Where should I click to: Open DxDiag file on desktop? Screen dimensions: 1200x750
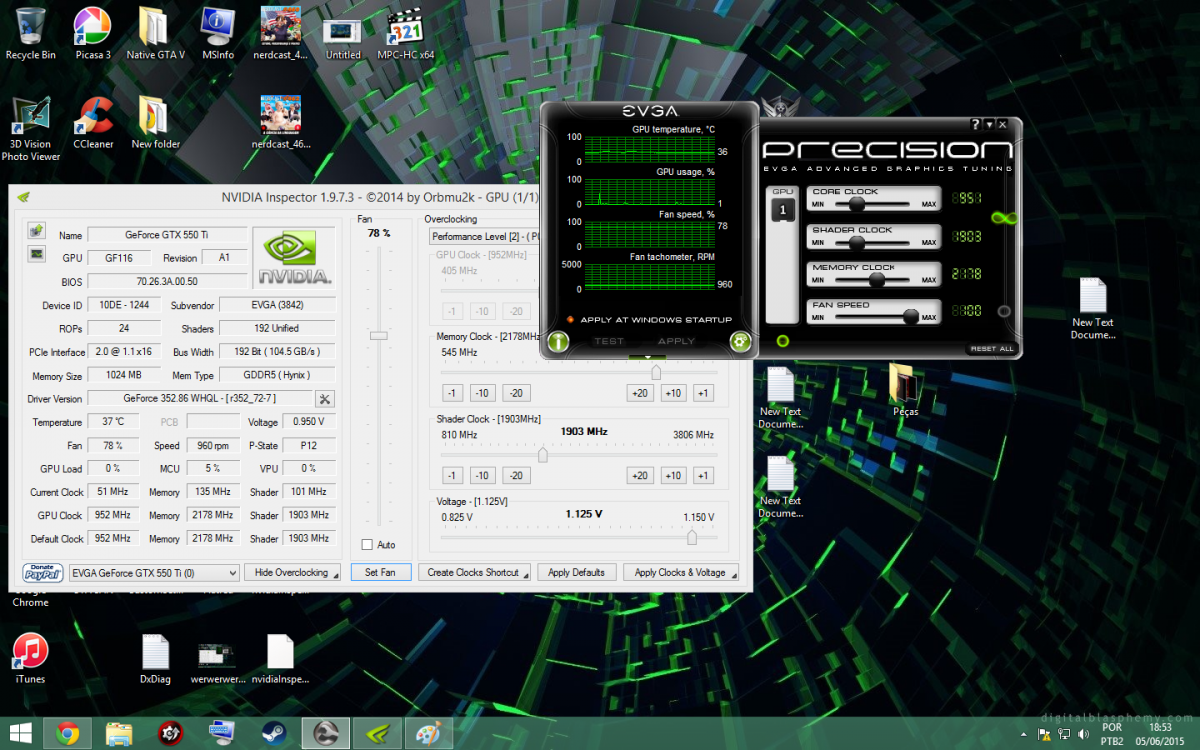point(155,658)
